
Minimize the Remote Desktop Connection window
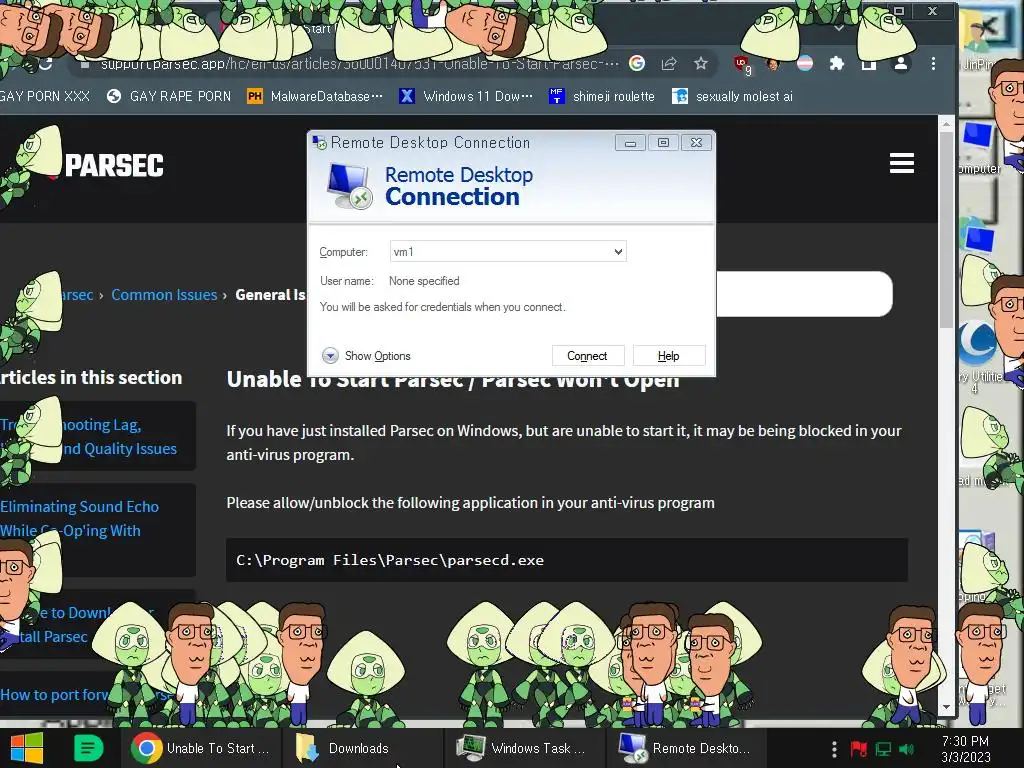point(630,143)
